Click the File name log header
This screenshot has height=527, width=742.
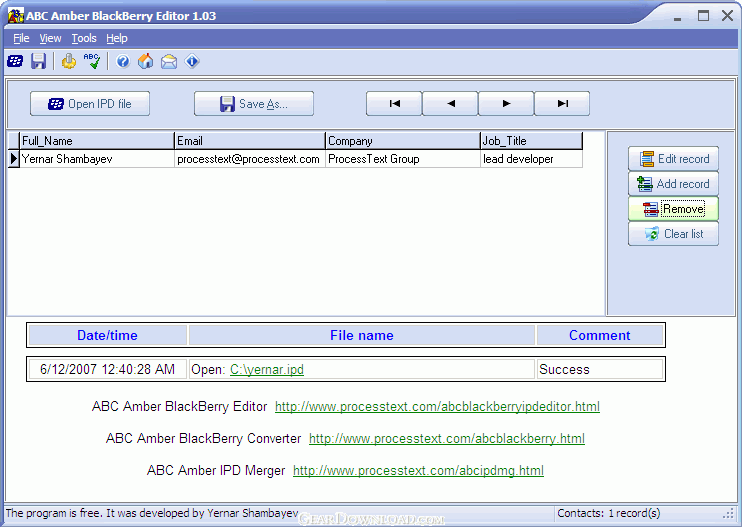(x=362, y=335)
